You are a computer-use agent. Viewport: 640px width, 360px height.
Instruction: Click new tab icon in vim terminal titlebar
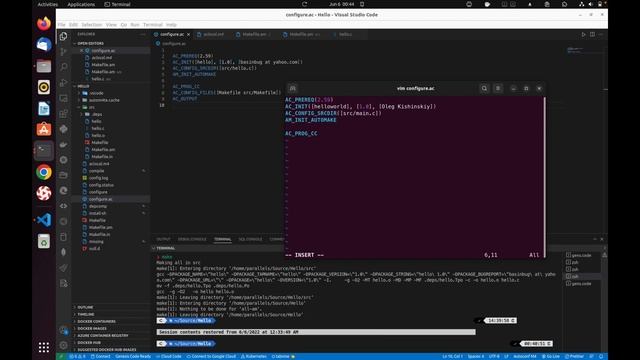coord(292,88)
